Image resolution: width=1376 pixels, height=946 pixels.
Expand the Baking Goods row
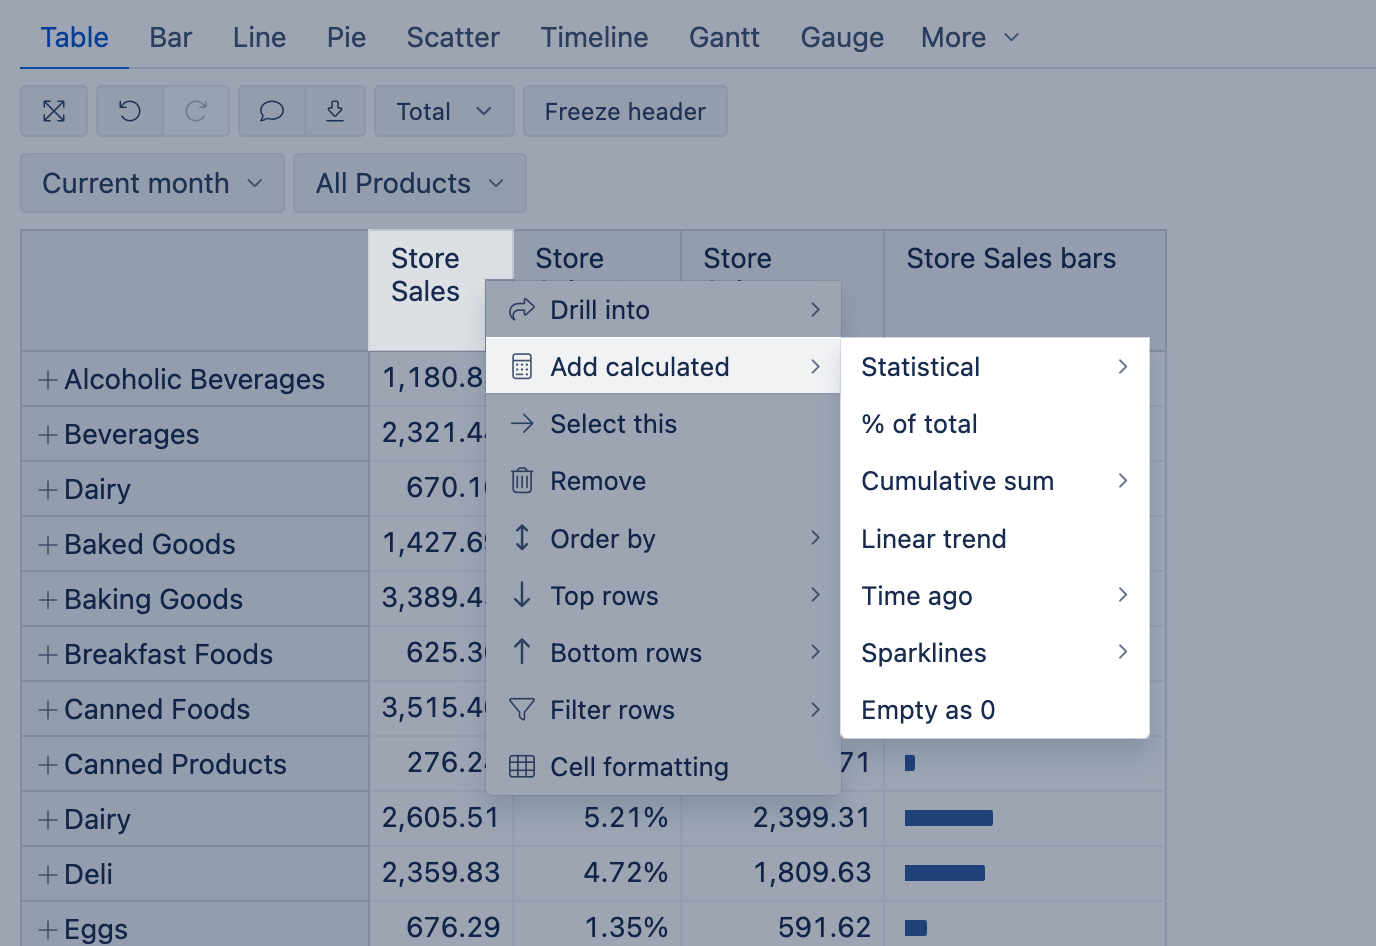click(47, 600)
